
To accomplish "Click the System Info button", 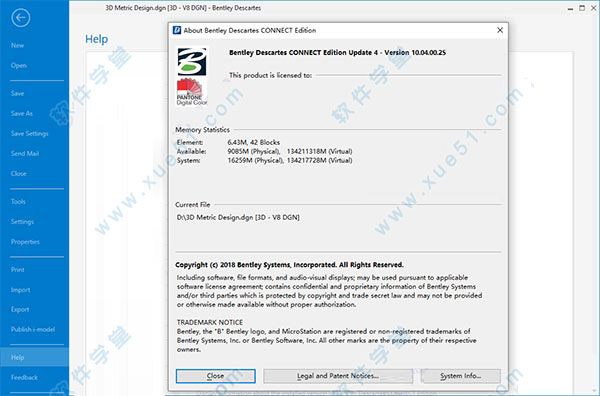I will [461, 376].
